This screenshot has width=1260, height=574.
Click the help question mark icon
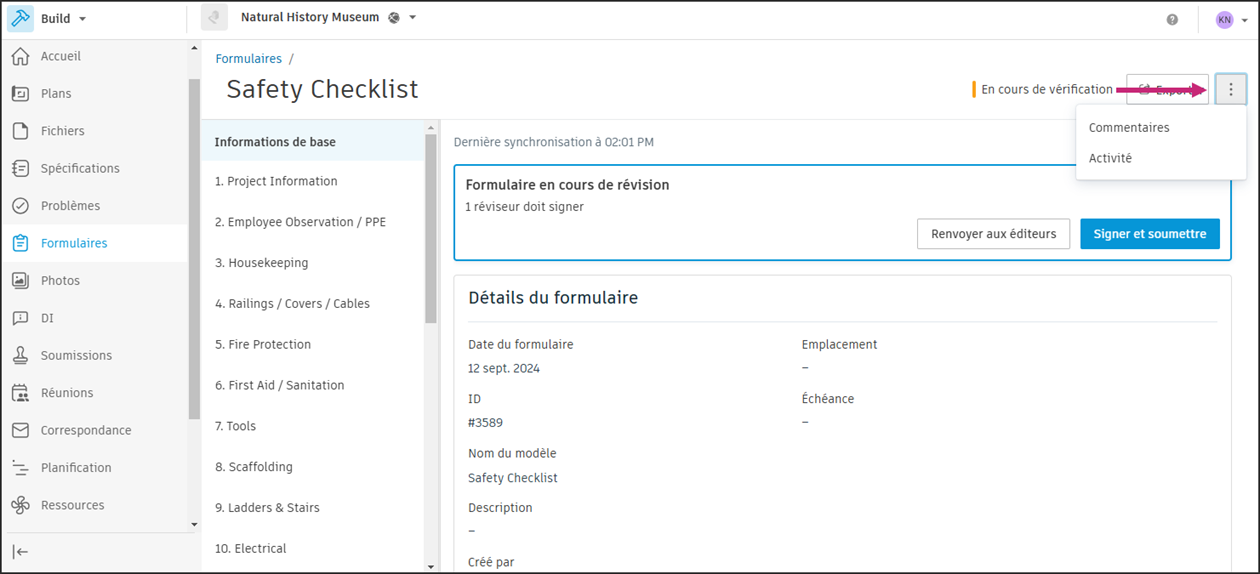(1172, 19)
